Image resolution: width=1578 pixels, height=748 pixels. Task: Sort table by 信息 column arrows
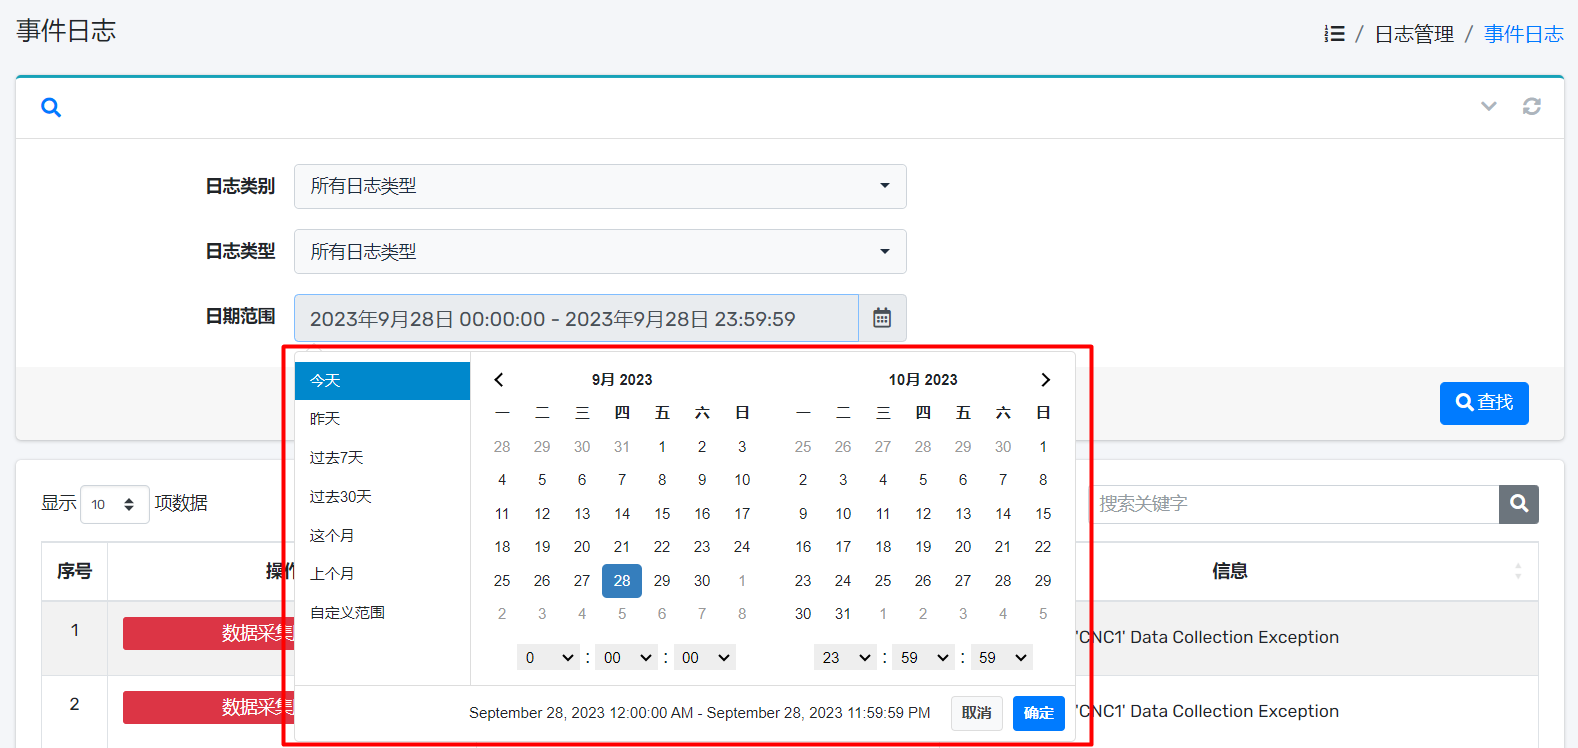point(1517,571)
